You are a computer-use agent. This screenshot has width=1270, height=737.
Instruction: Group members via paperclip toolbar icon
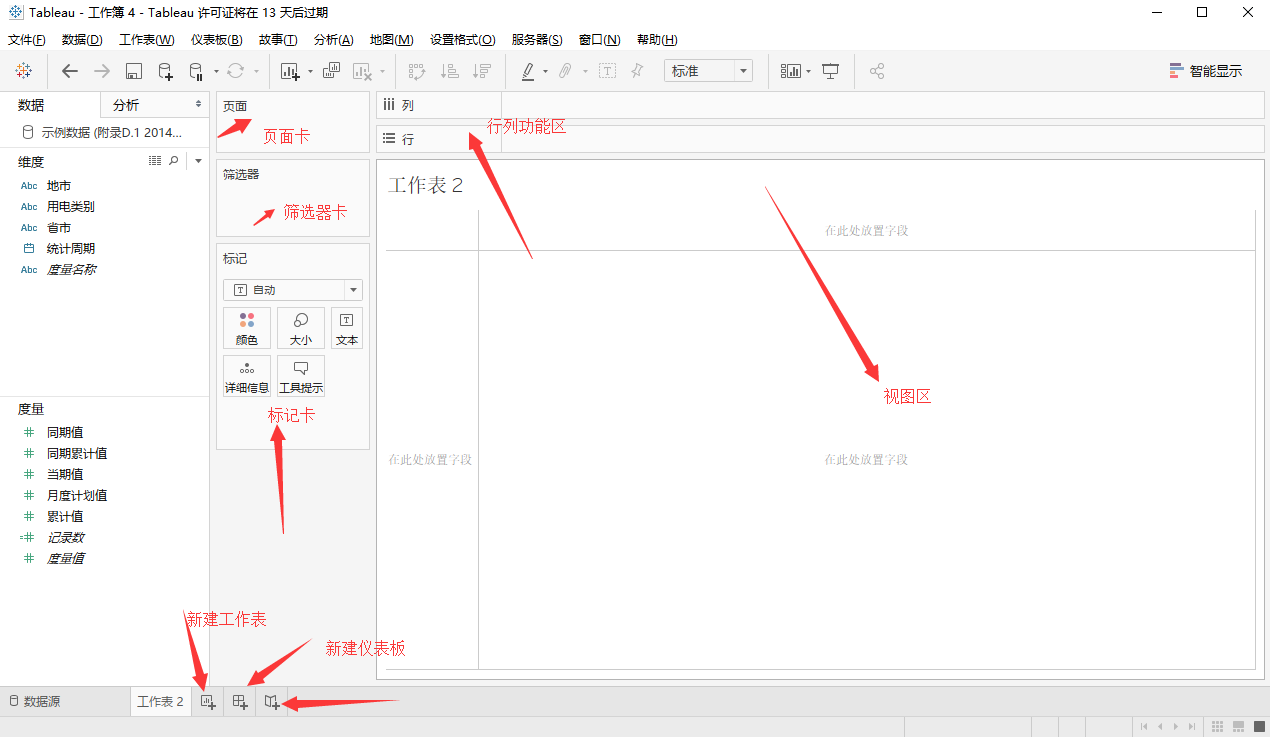pos(564,71)
